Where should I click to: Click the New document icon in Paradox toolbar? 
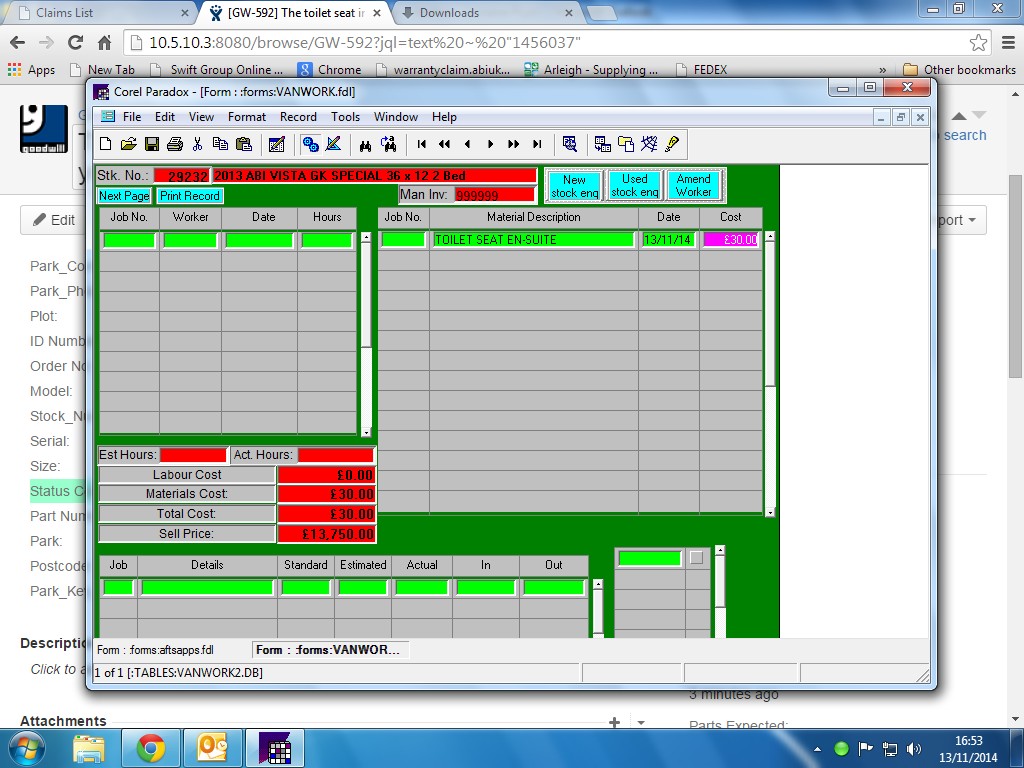(x=106, y=144)
